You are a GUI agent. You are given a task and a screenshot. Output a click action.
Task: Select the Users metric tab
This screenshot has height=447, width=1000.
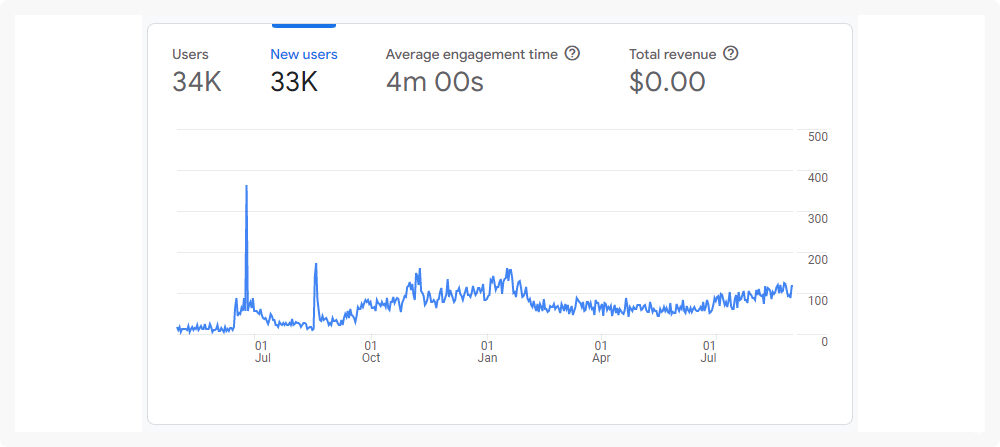point(190,54)
